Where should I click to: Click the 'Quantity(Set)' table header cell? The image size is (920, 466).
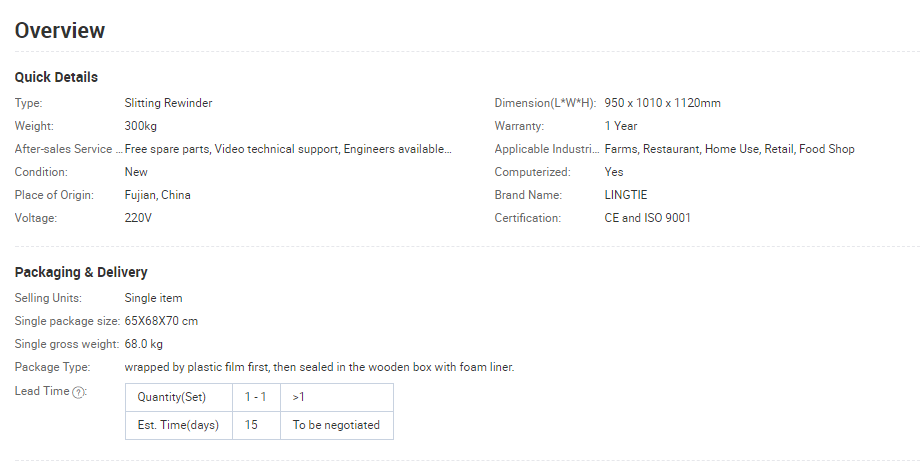pyautogui.click(x=171, y=397)
